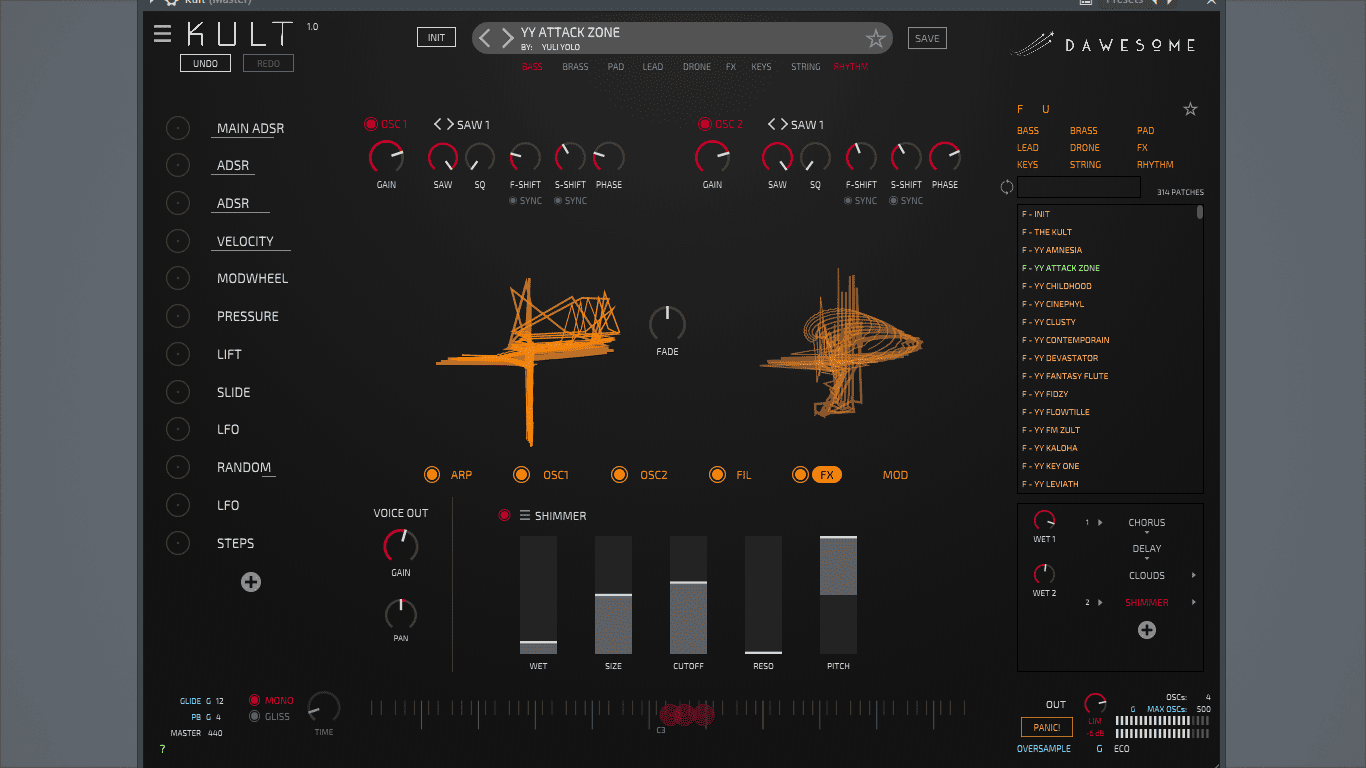Open the preset name dropdown YY ATTACK ZONE
This screenshot has width=1366, height=768.
(570, 33)
